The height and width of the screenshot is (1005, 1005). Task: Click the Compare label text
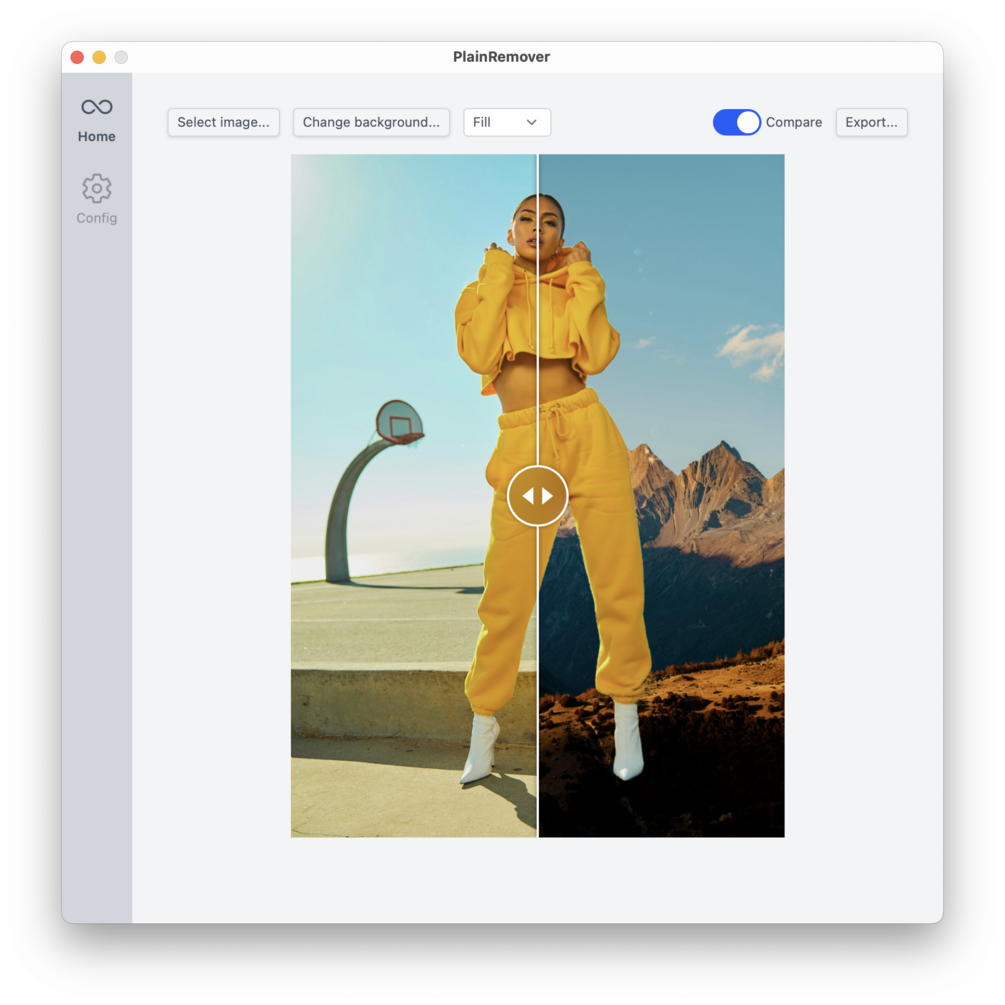point(793,122)
